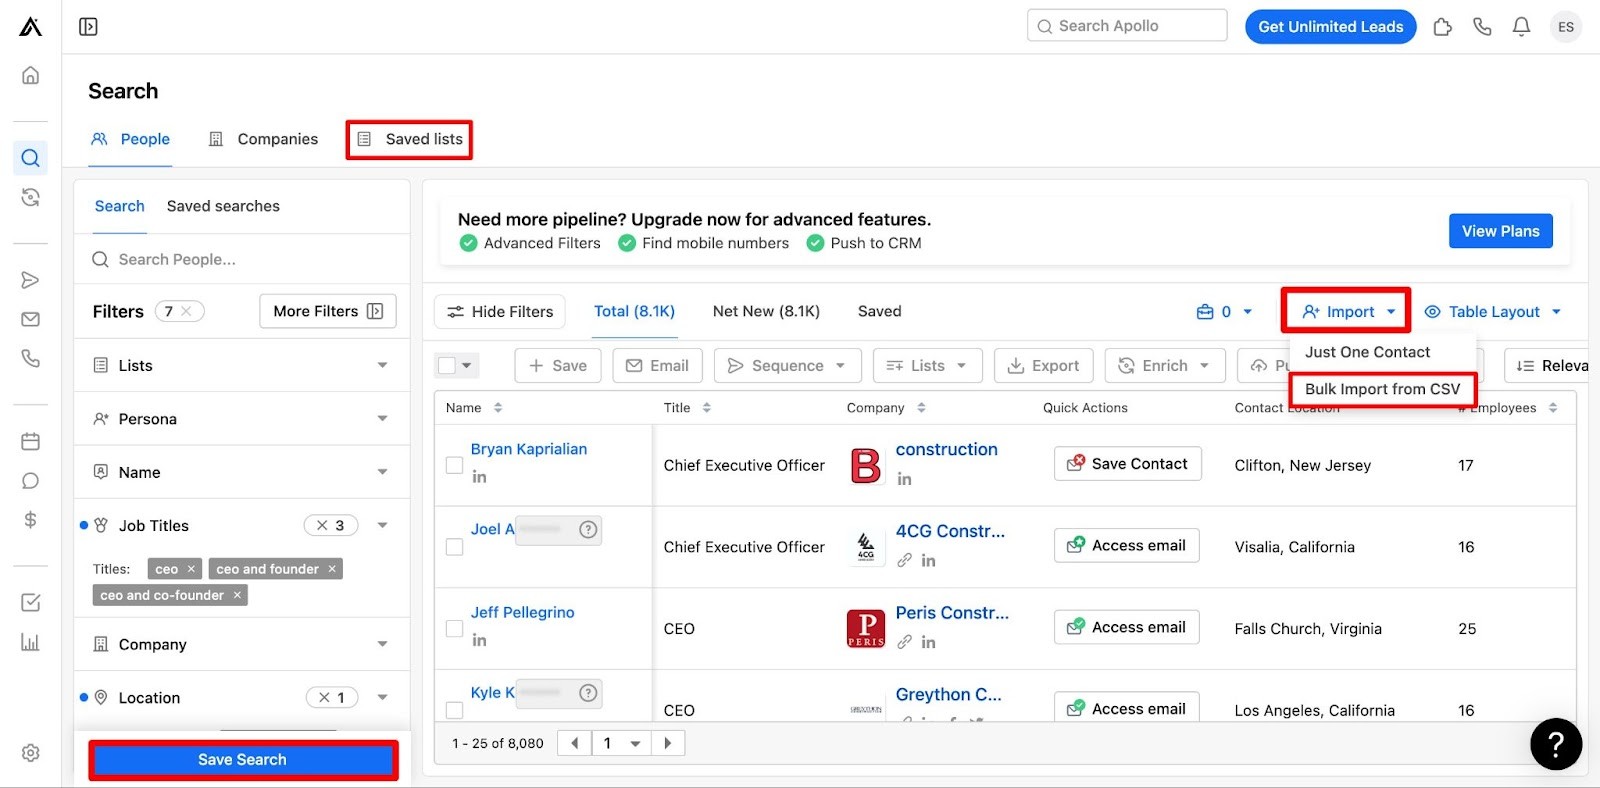Remove the 'ceo' title filter chip
Image resolution: width=1600 pixels, height=788 pixels.
[191, 569]
